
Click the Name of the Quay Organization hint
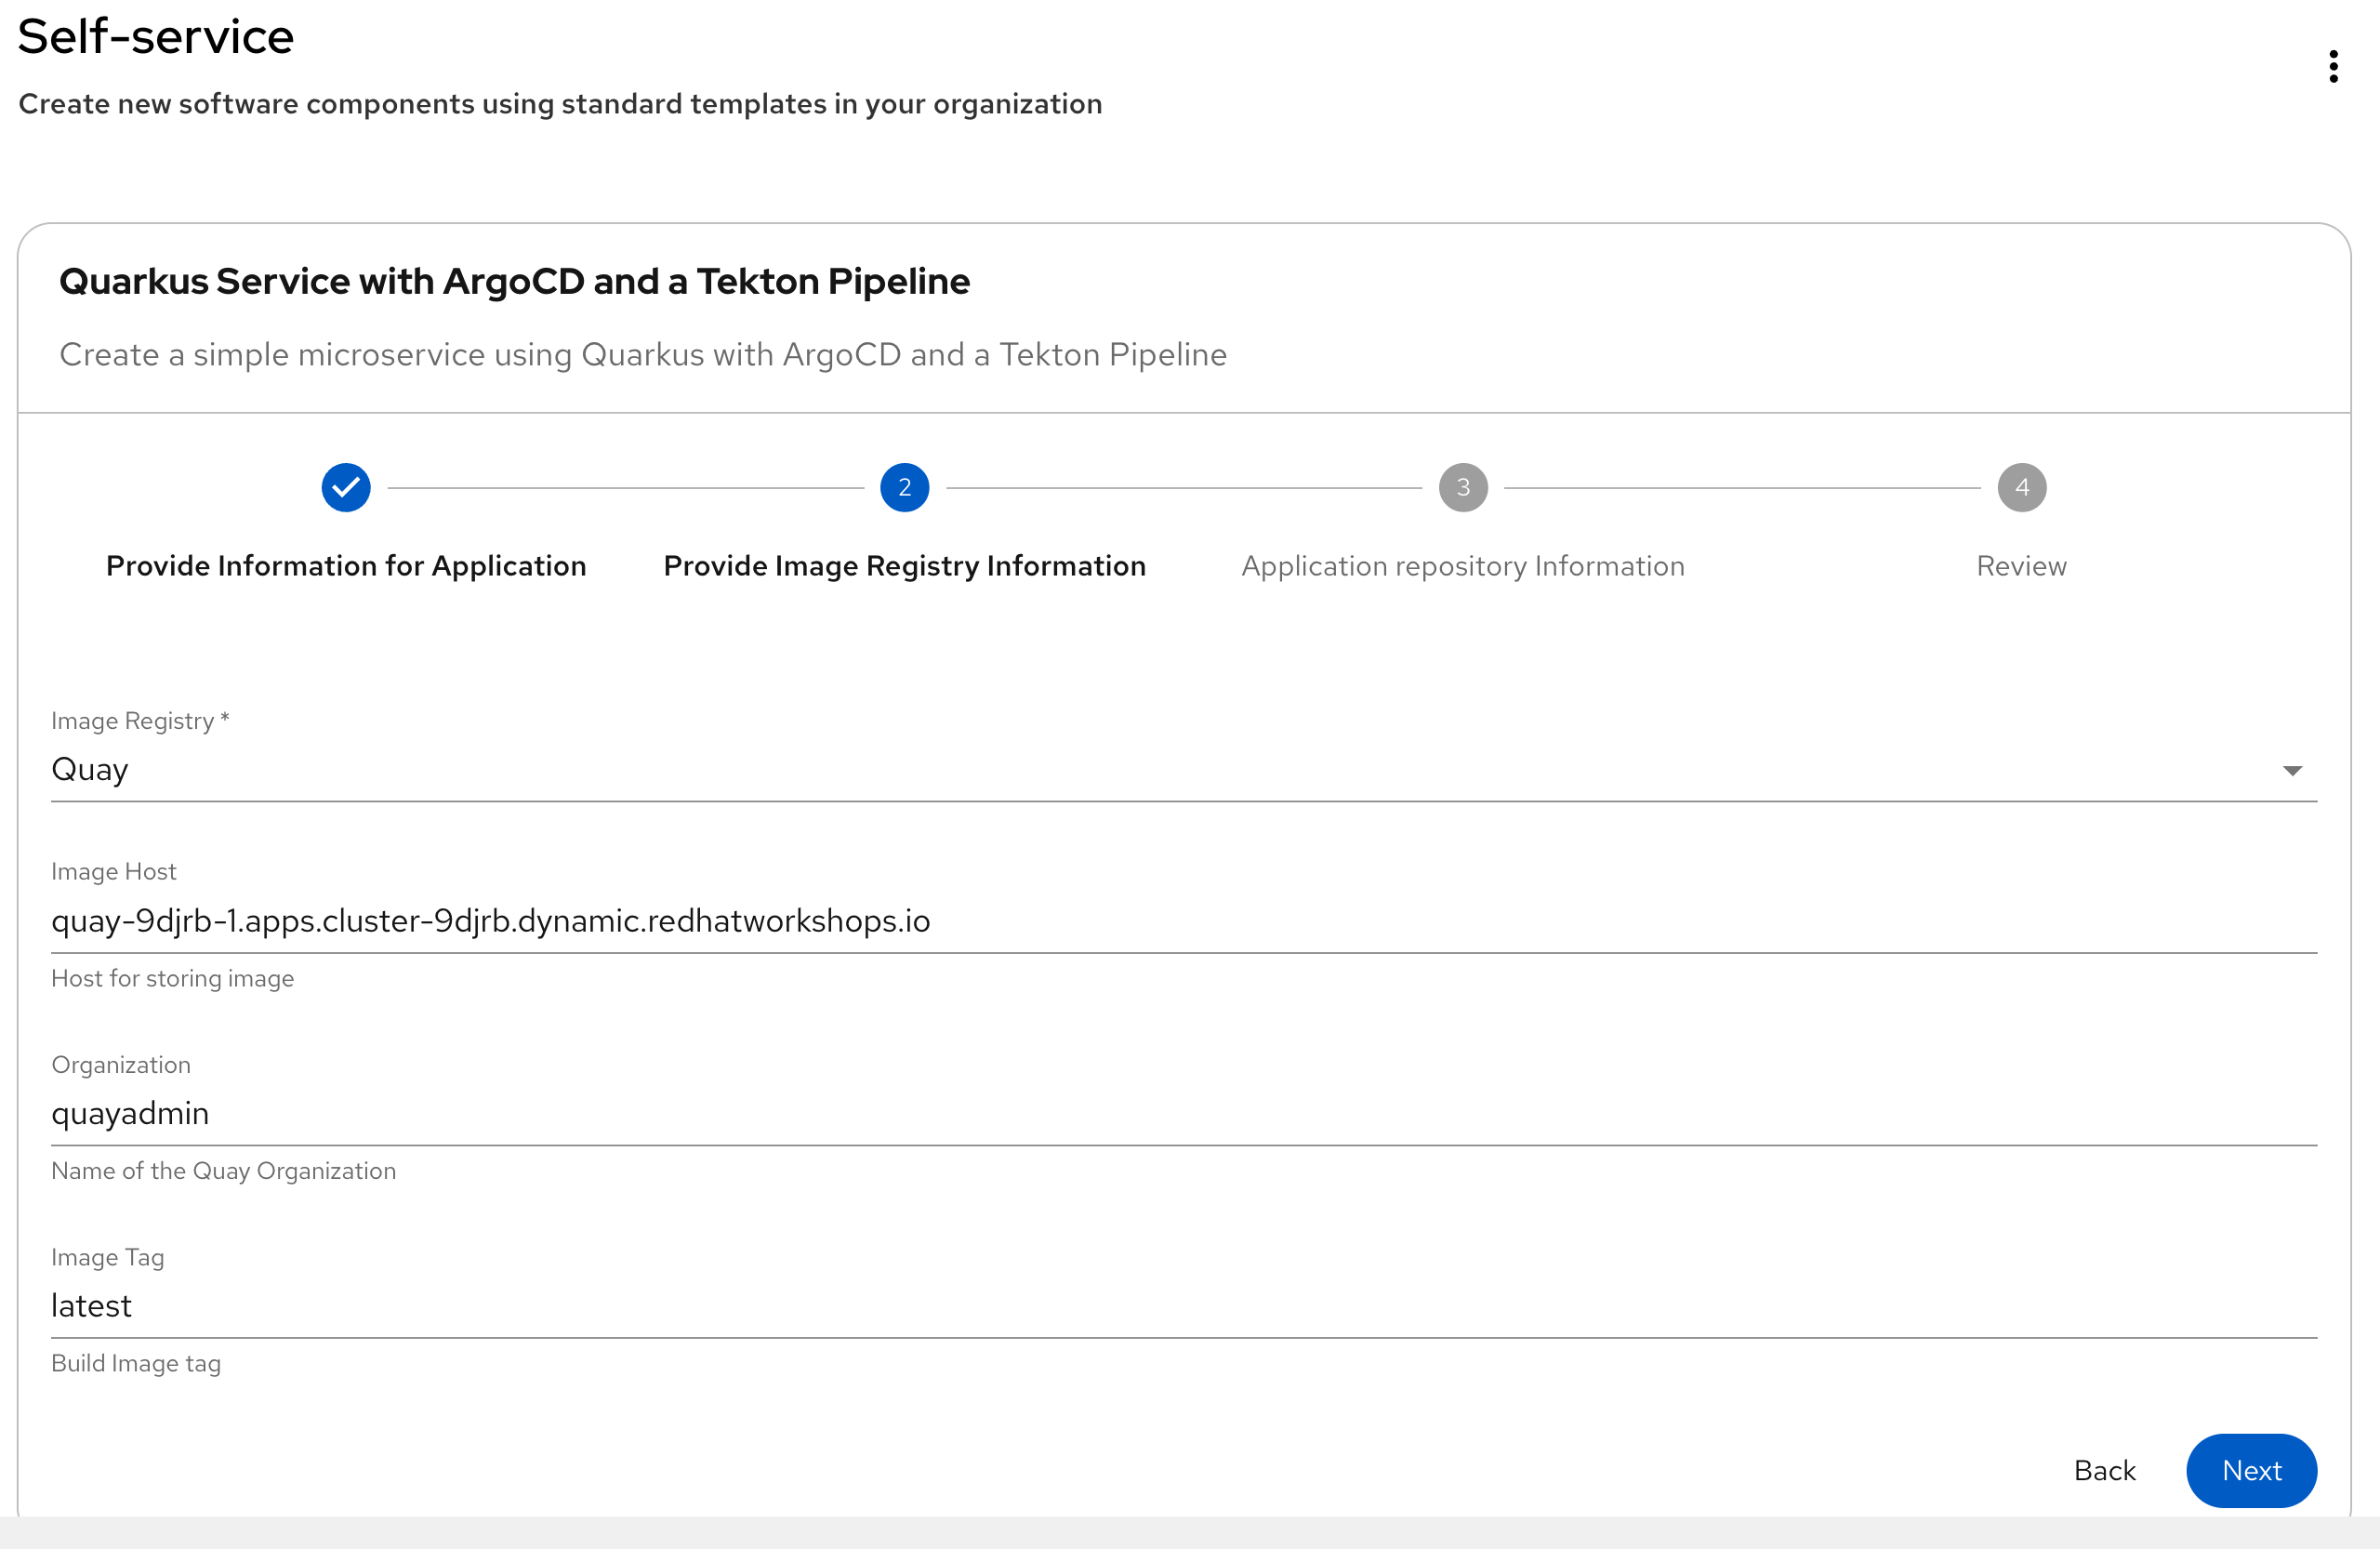[223, 1171]
